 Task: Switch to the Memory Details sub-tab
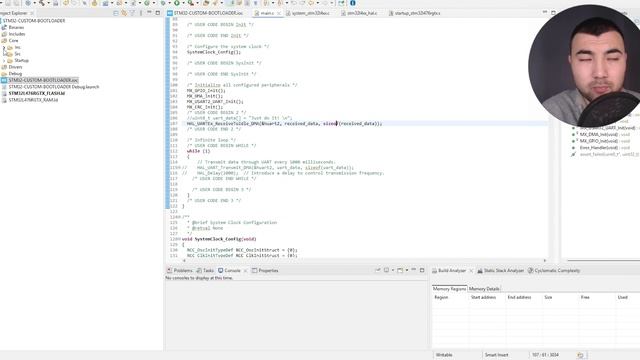point(484,289)
